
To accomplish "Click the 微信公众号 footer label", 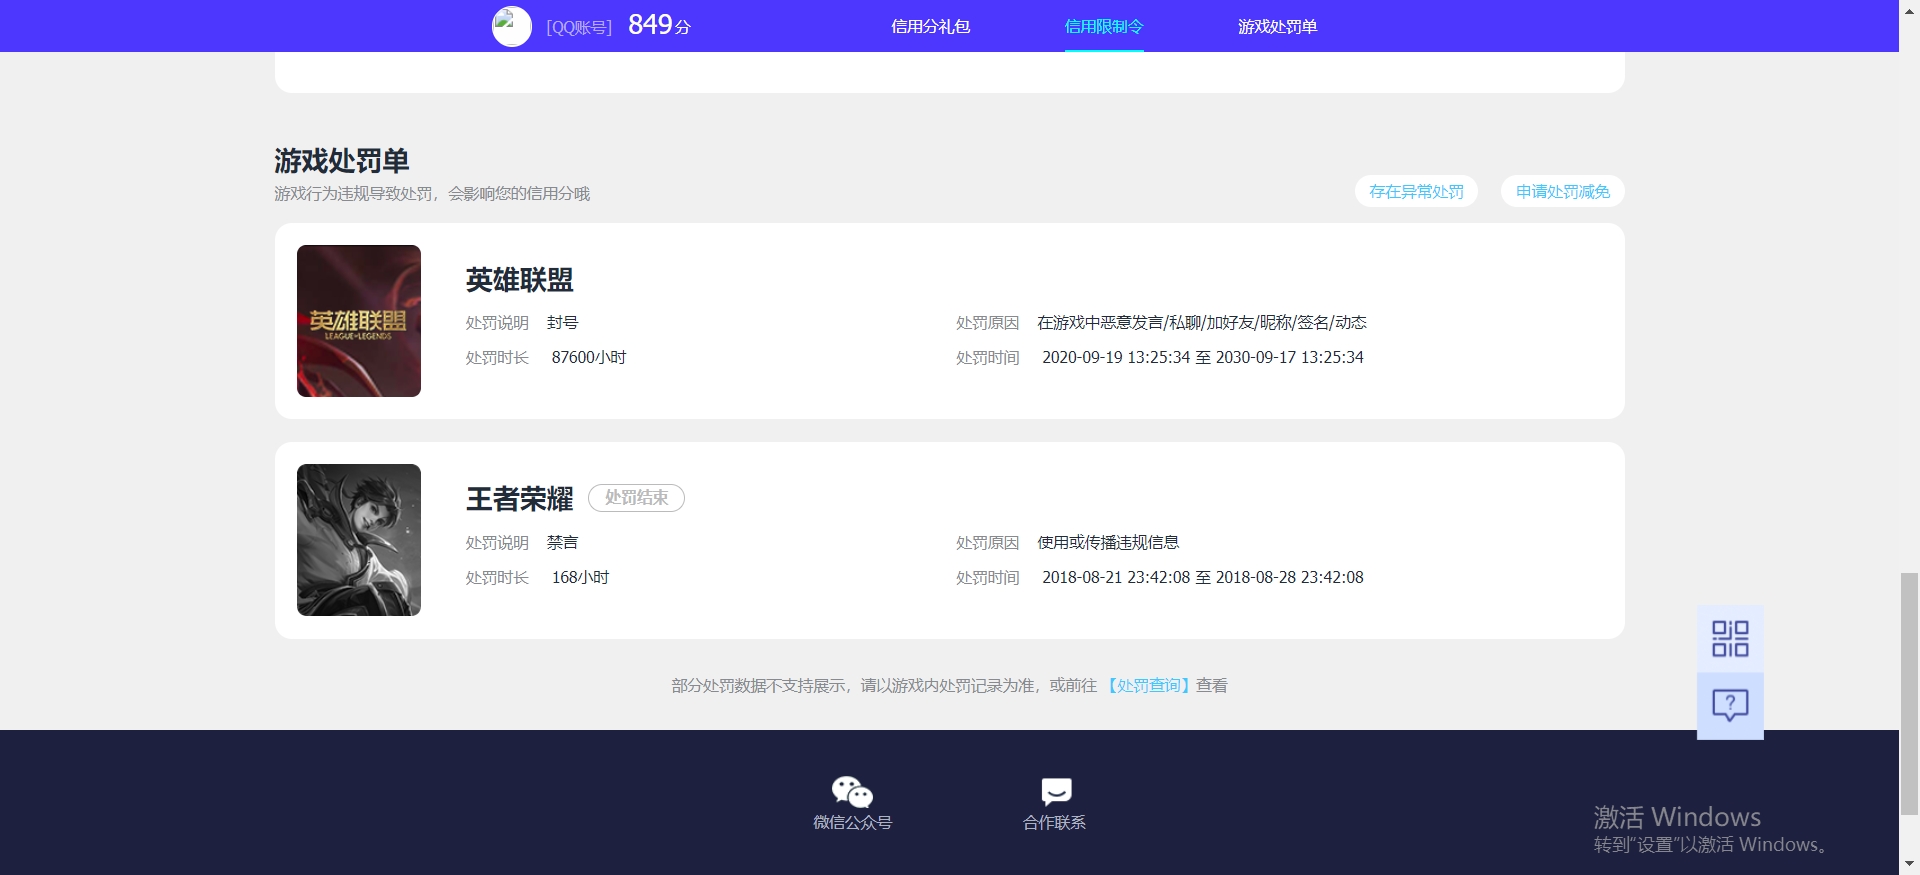I will coord(853,822).
